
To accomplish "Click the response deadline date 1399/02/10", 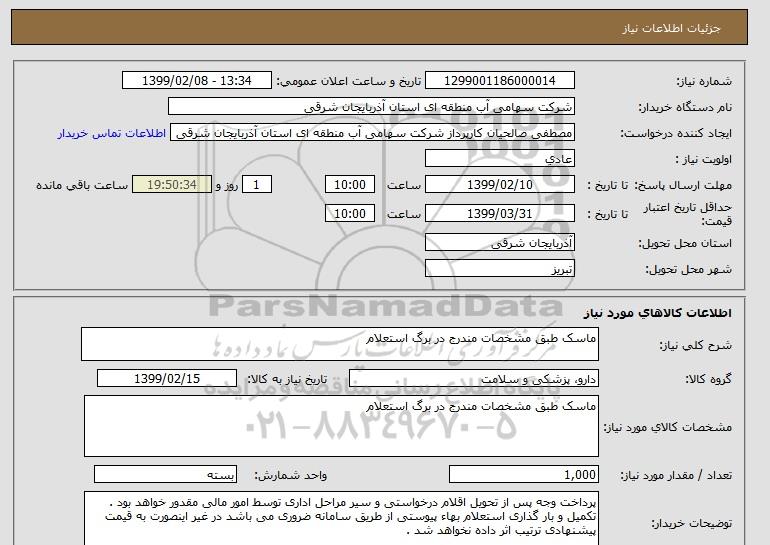I will (x=499, y=185).
